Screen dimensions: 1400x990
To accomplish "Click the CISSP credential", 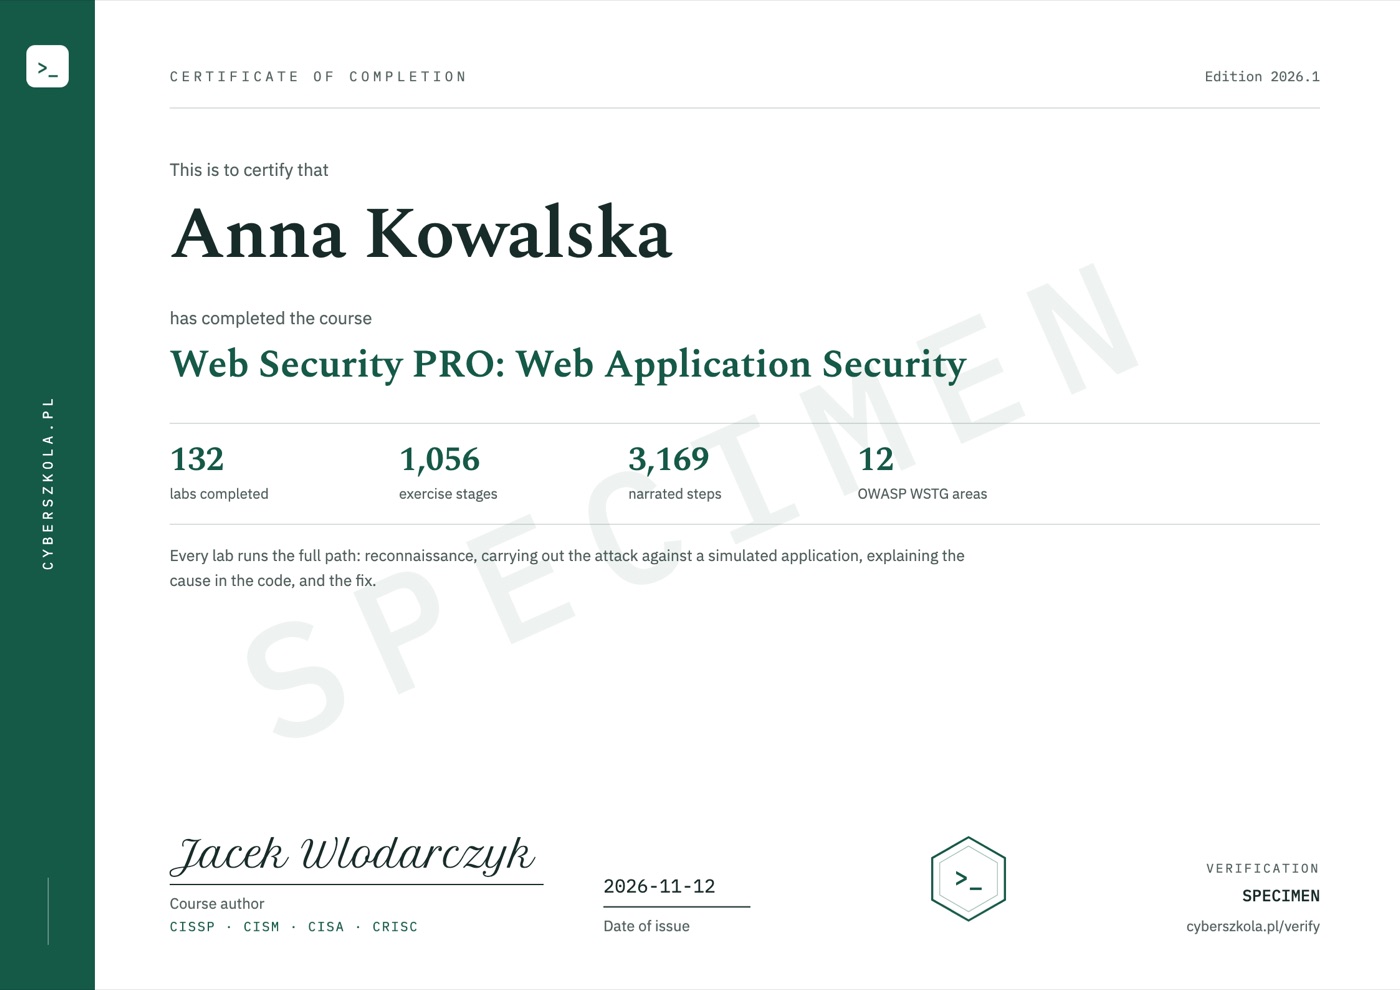I will coord(192,927).
